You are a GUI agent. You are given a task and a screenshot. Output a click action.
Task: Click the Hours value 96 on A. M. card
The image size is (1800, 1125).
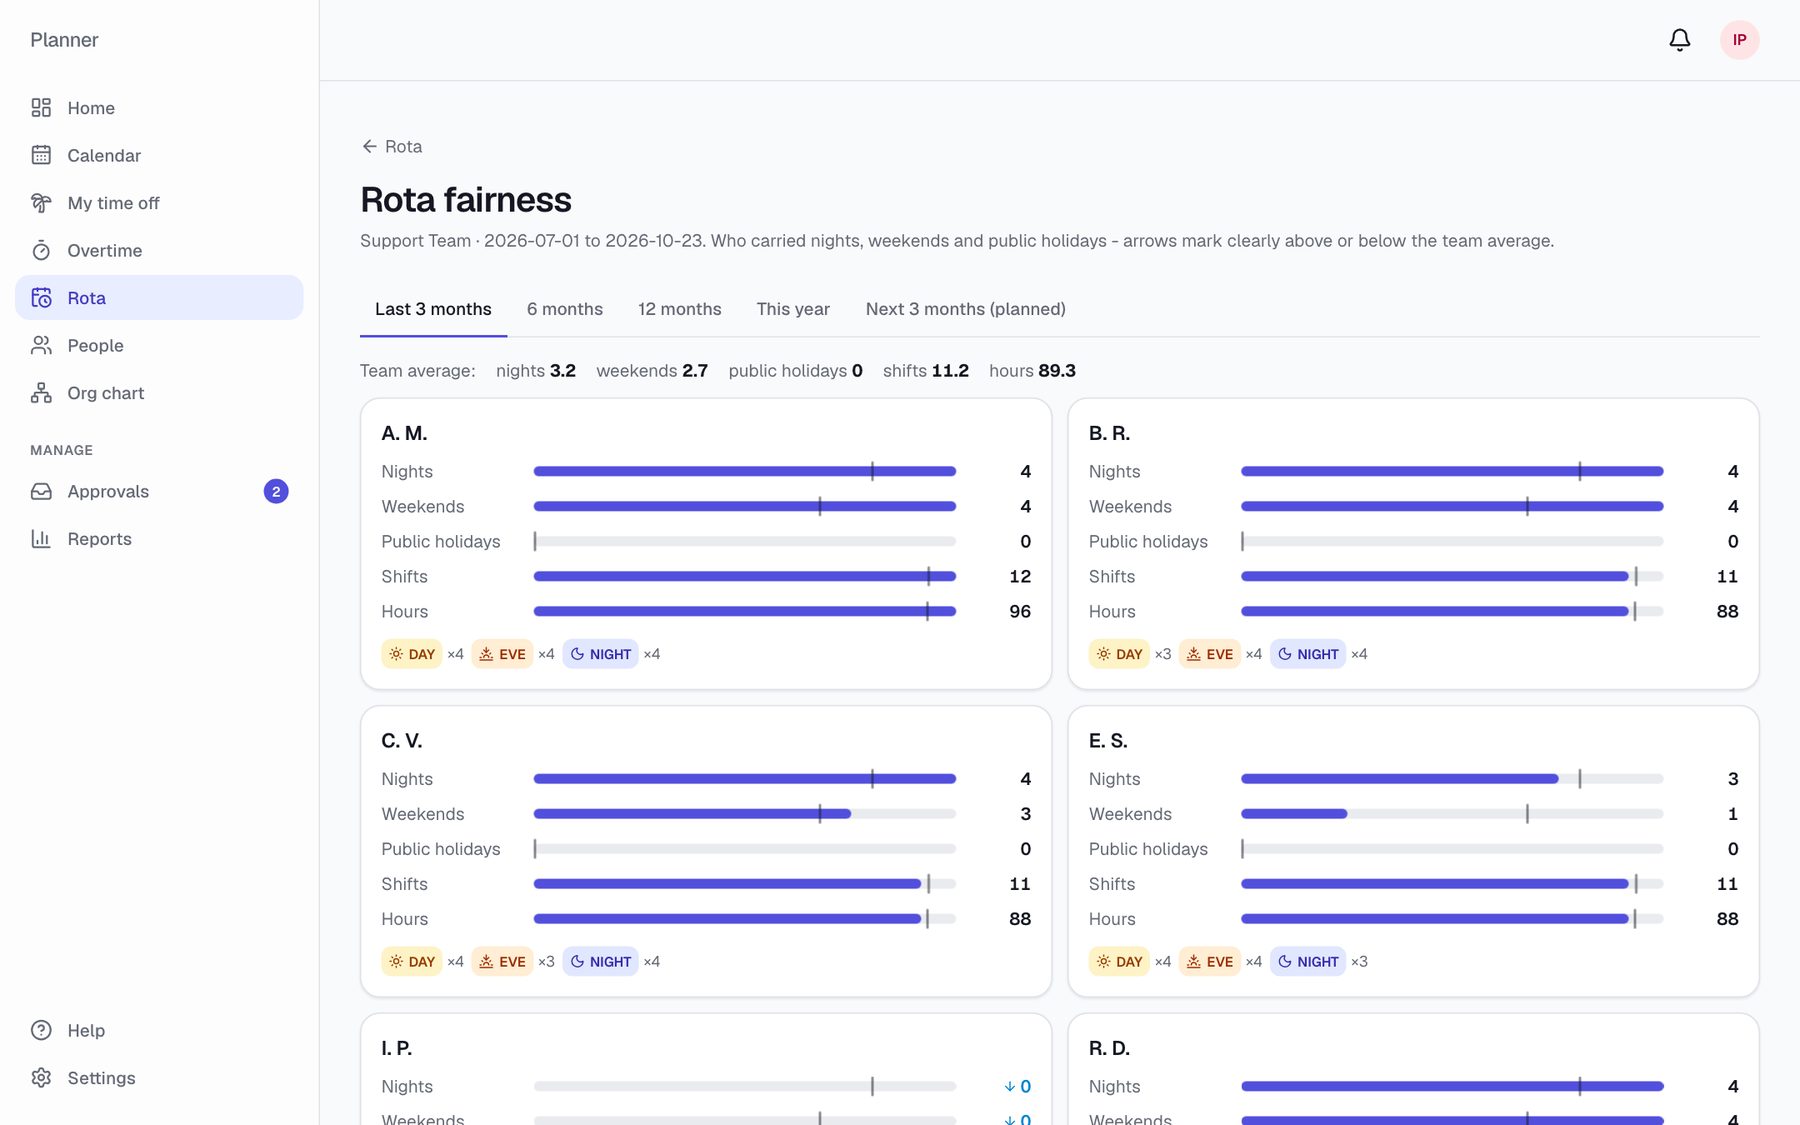tap(1020, 611)
